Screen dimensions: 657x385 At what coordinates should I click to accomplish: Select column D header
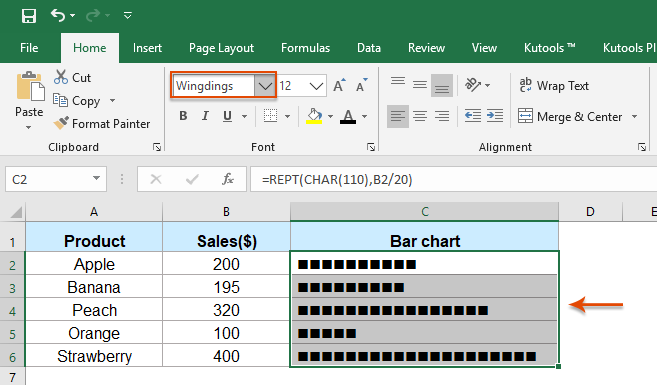[x=590, y=212]
